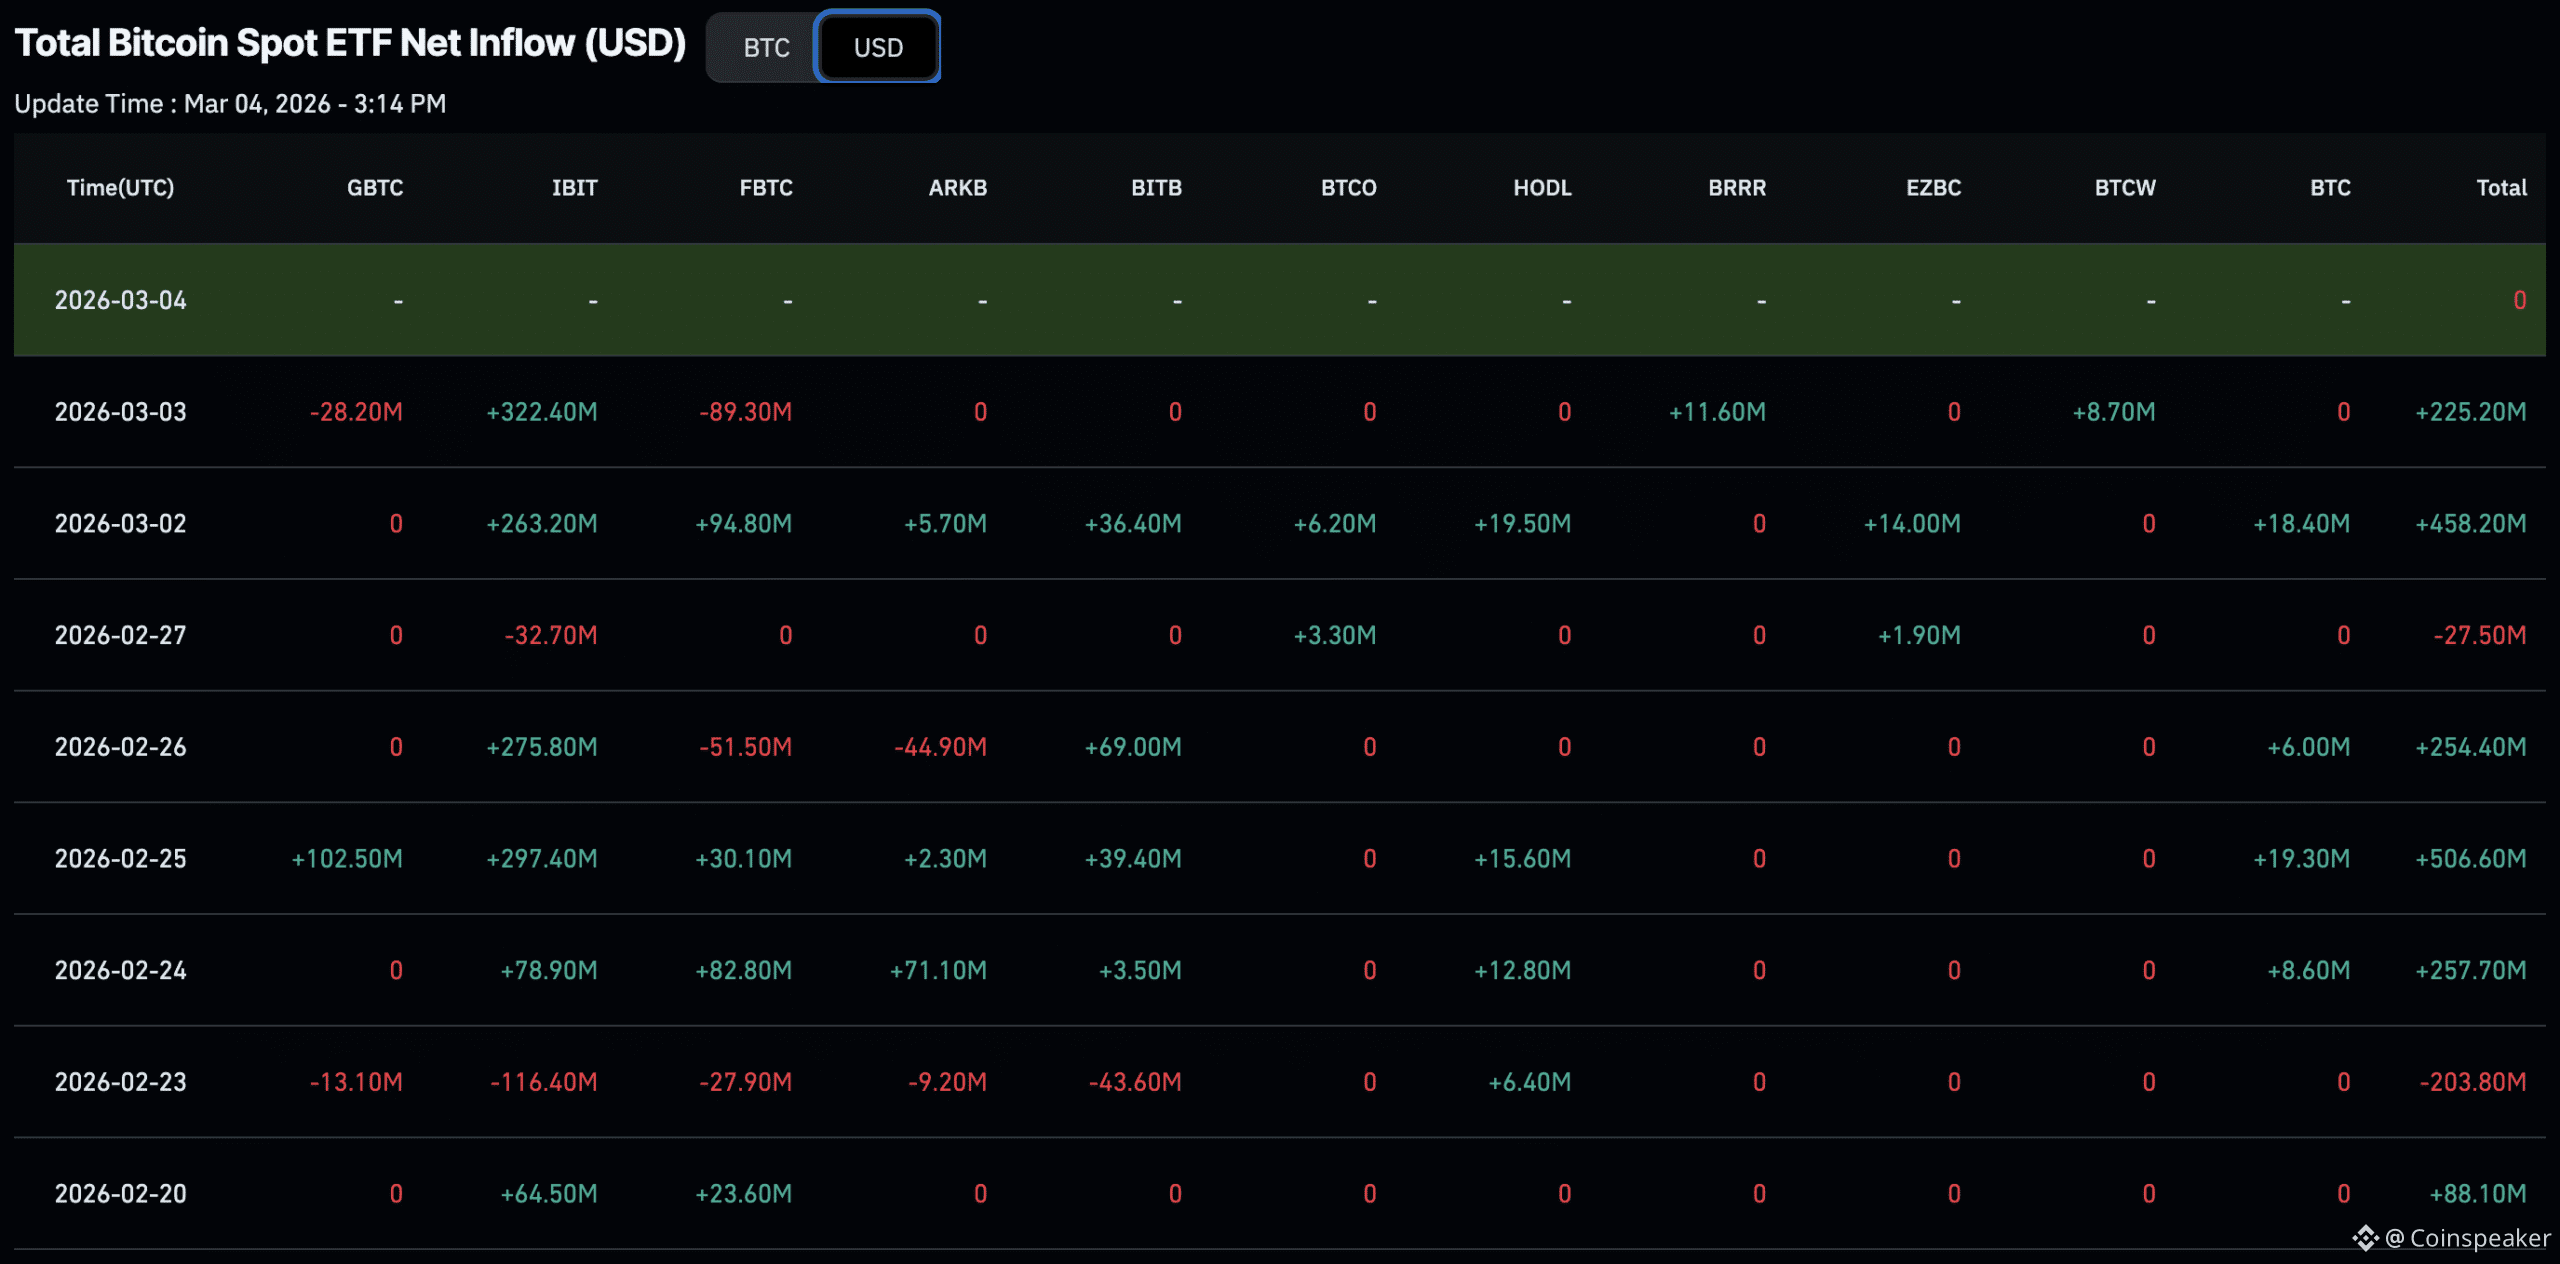This screenshot has height=1264, width=2560.
Task: Sort by the Time(UTC) column header
Action: 120,188
